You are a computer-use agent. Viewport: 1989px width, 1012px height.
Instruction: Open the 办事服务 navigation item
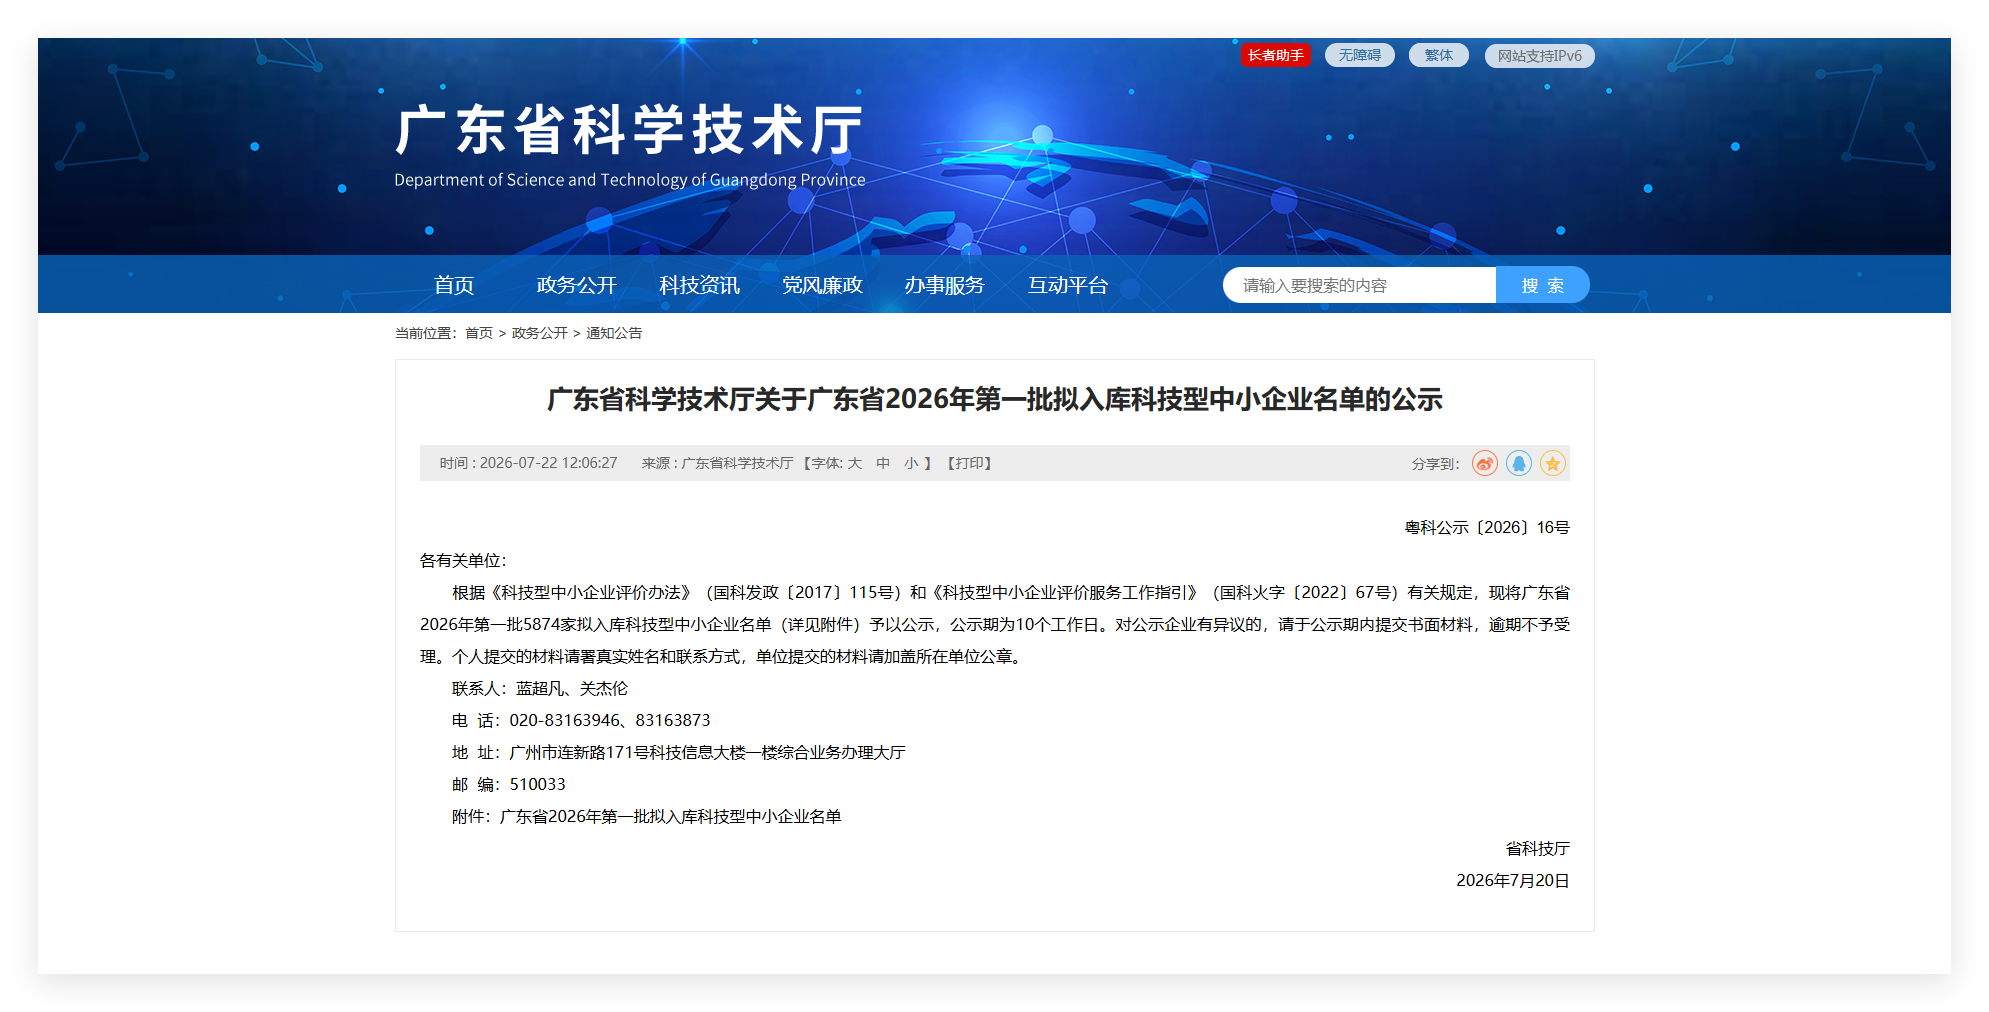945,285
